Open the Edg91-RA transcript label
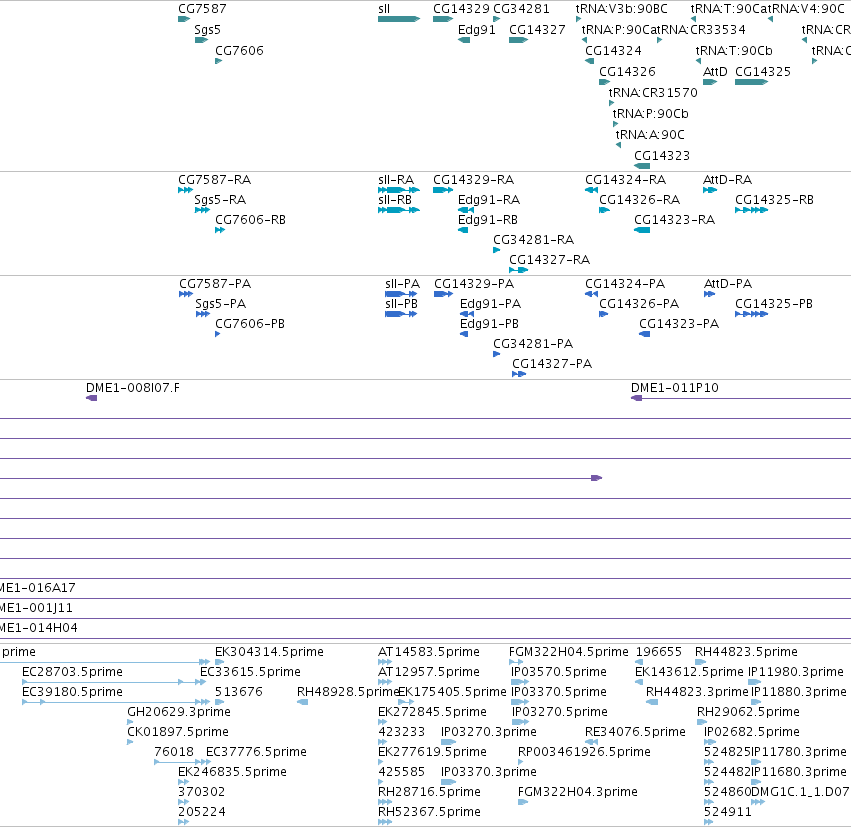Screen dimensions: 851x827 pos(489,200)
